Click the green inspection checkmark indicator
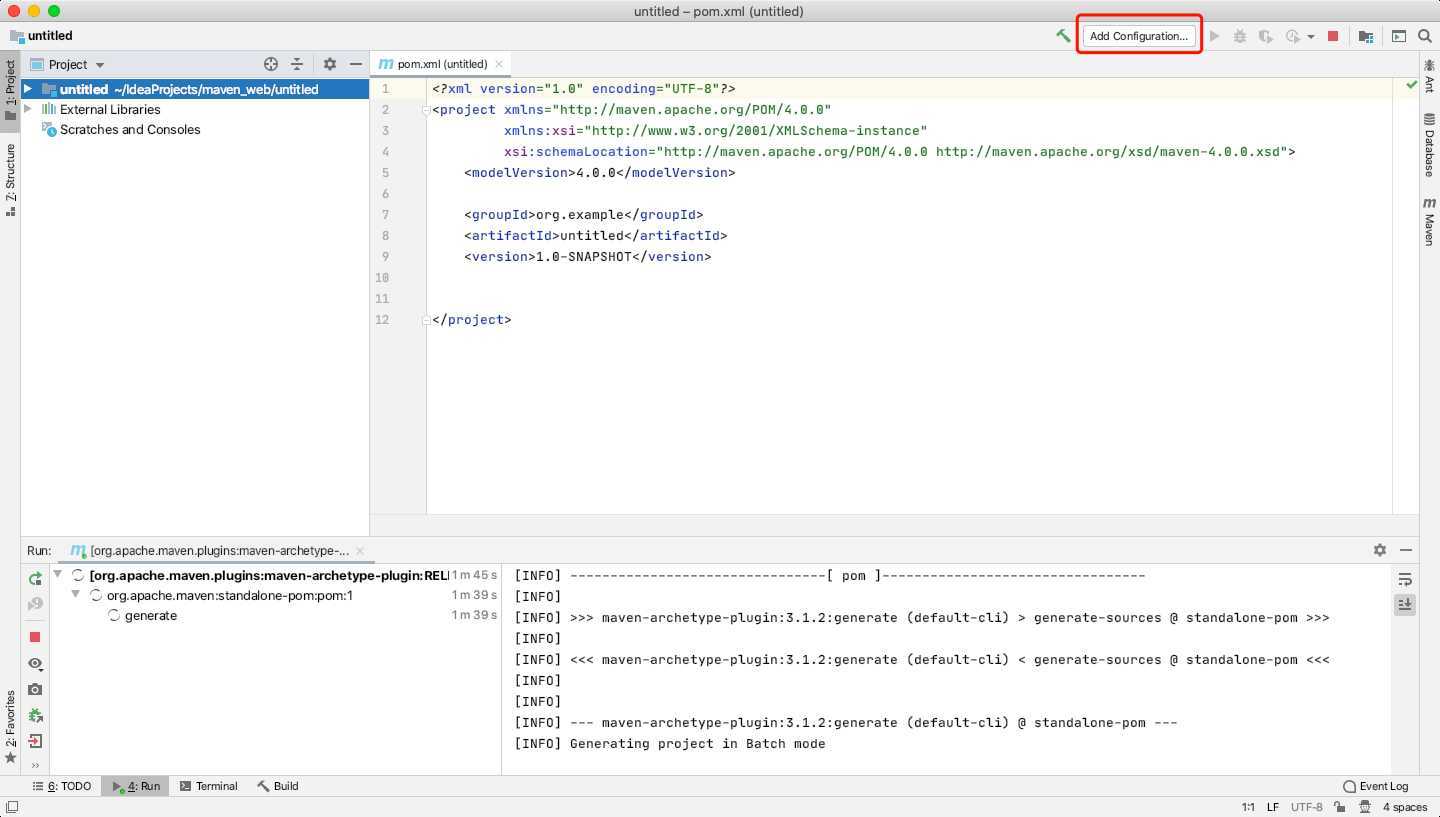The height and width of the screenshot is (817, 1440). (x=1411, y=85)
